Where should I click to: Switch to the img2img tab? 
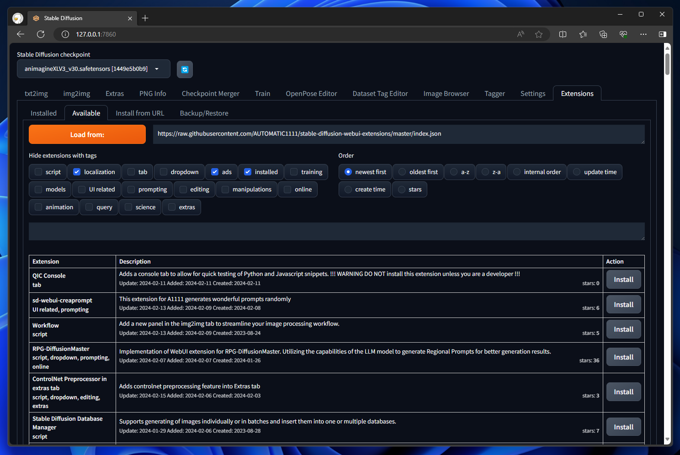tap(77, 94)
